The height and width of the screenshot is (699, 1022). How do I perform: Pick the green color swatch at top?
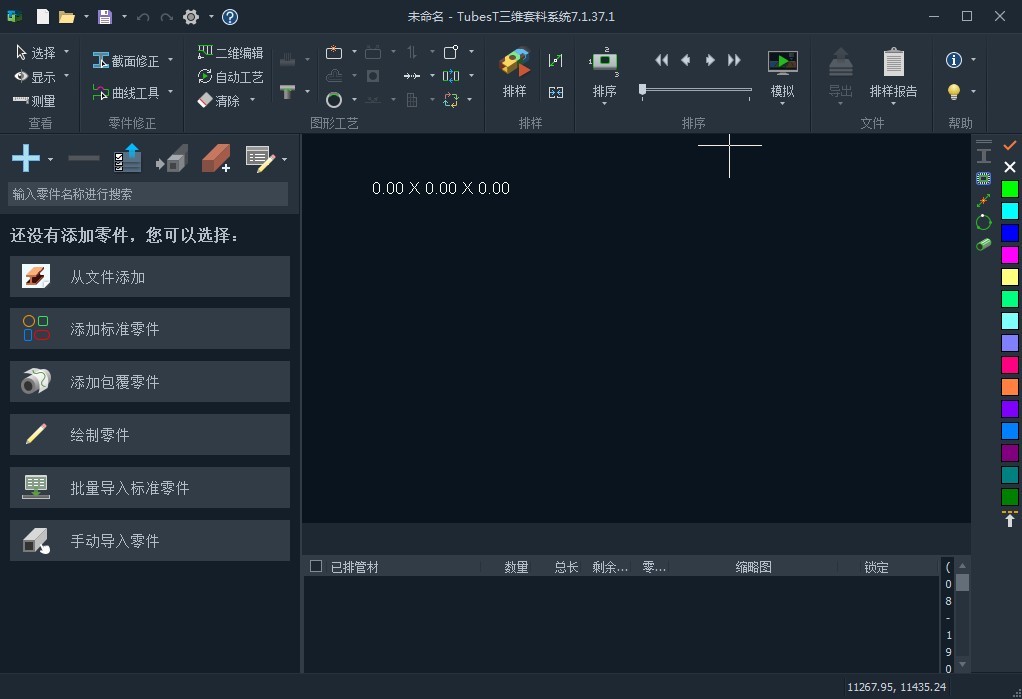pyautogui.click(x=1009, y=188)
